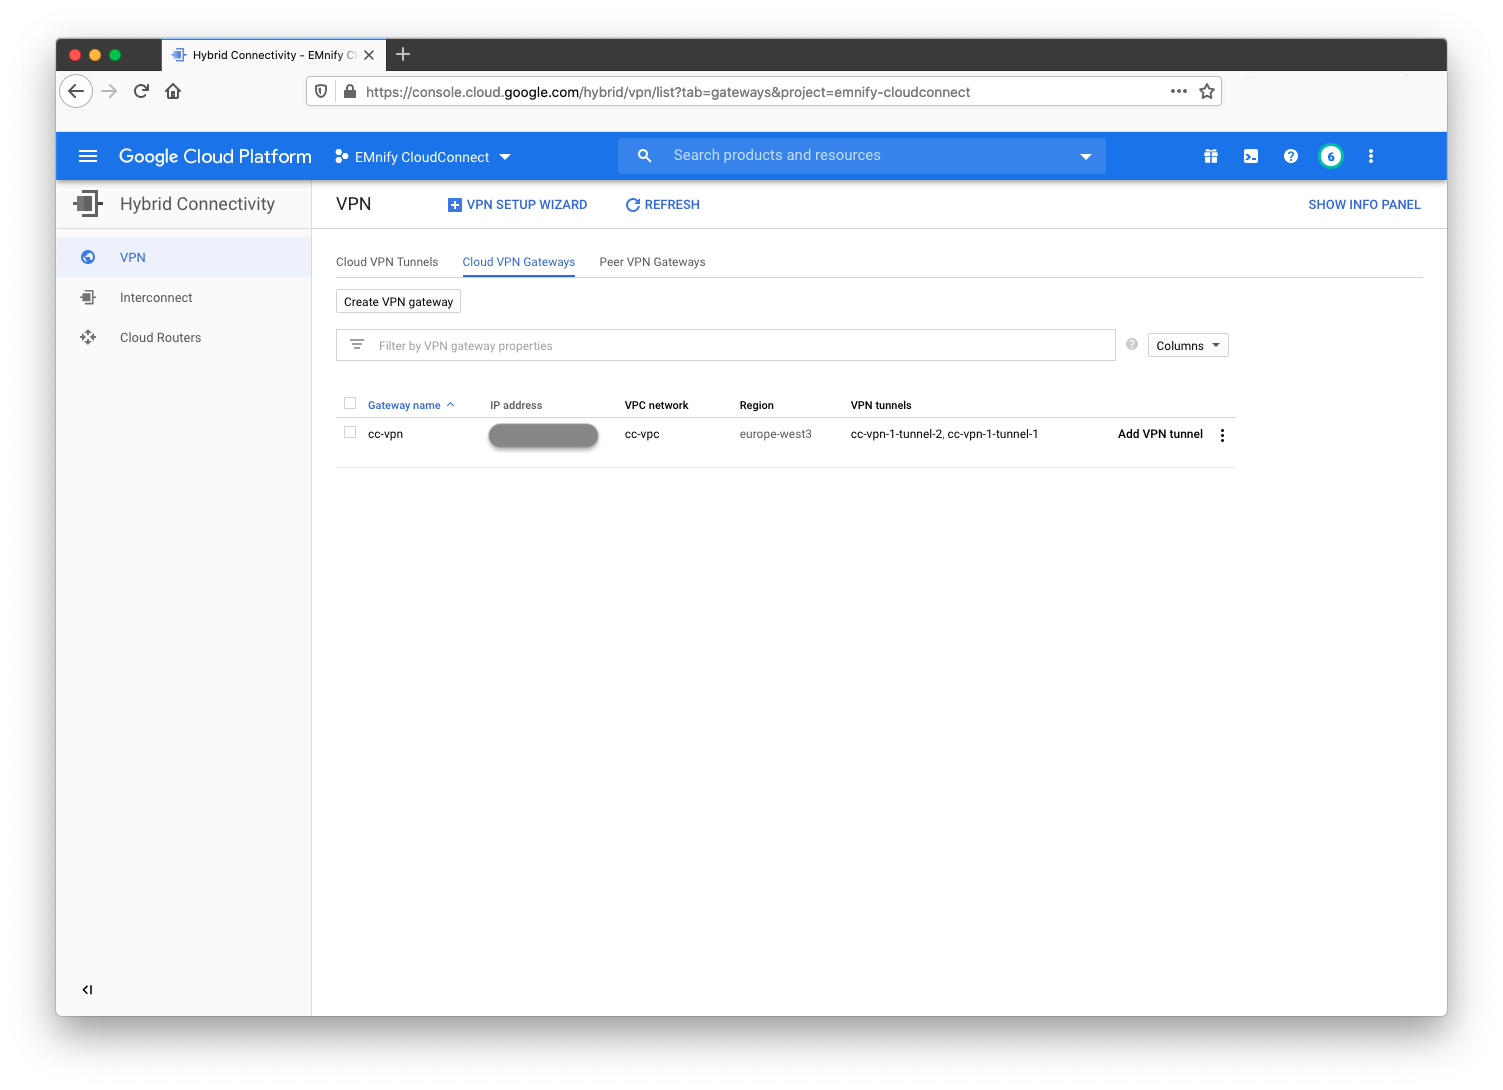The image size is (1503, 1090).
Task: Open the Columns dropdown
Action: [1187, 344]
